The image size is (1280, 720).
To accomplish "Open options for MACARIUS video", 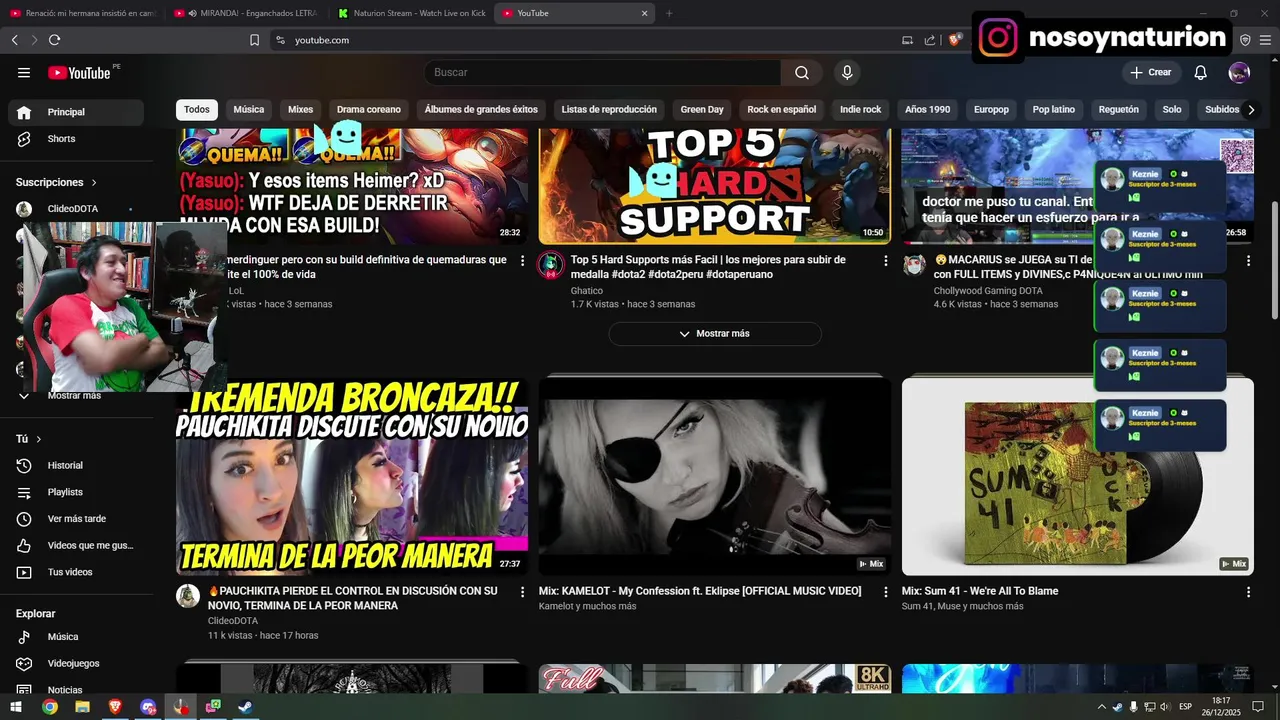I will click(x=1248, y=260).
